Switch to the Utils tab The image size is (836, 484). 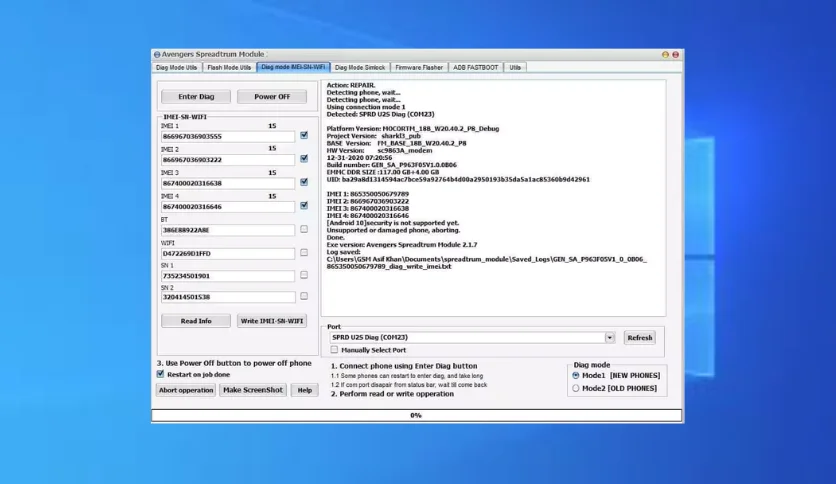515,68
